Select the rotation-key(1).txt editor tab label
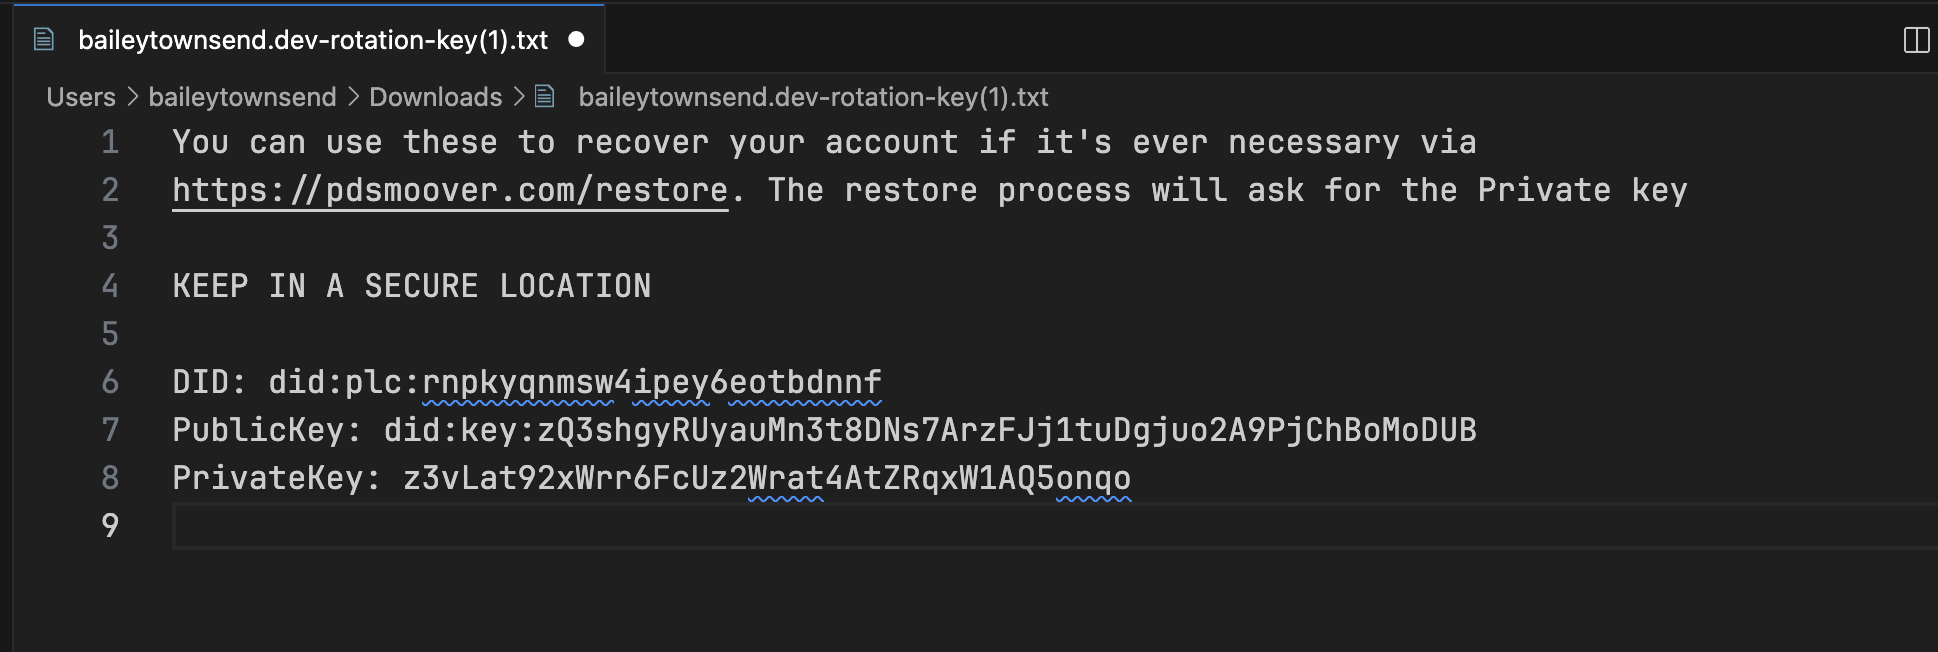The width and height of the screenshot is (1938, 652). tap(312, 40)
